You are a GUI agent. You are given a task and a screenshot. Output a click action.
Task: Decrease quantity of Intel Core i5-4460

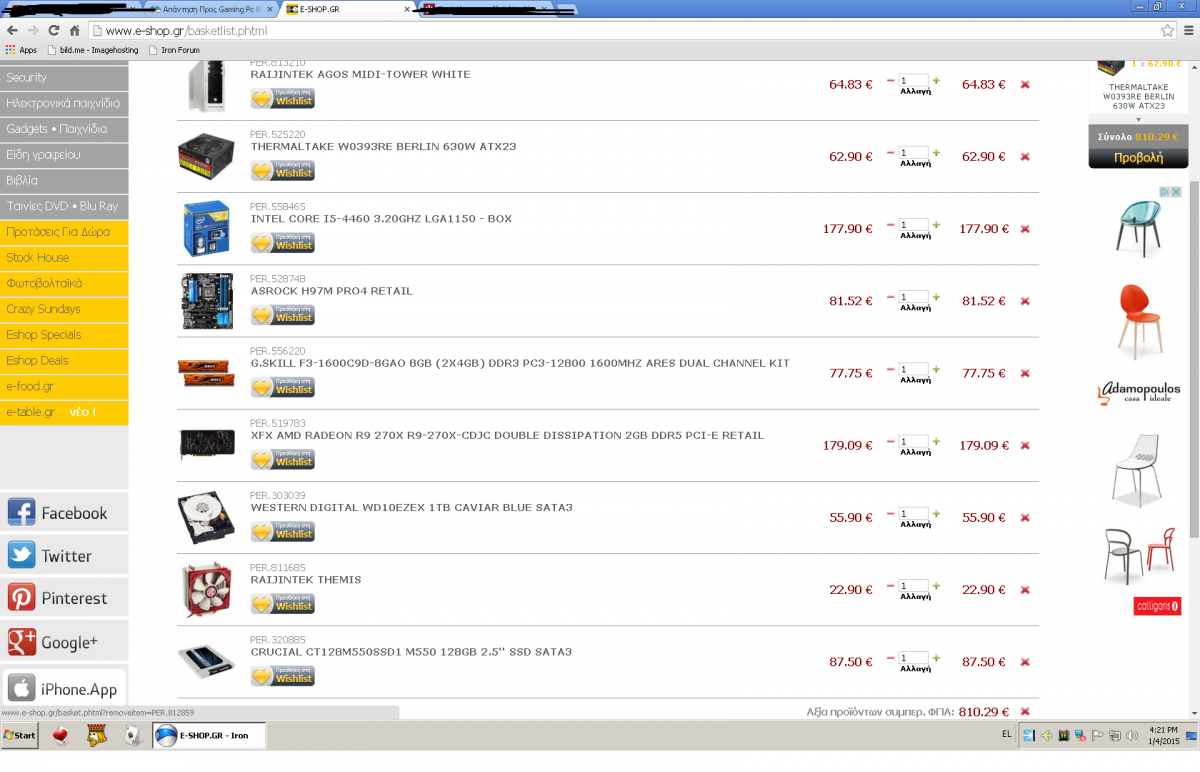pos(891,225)
